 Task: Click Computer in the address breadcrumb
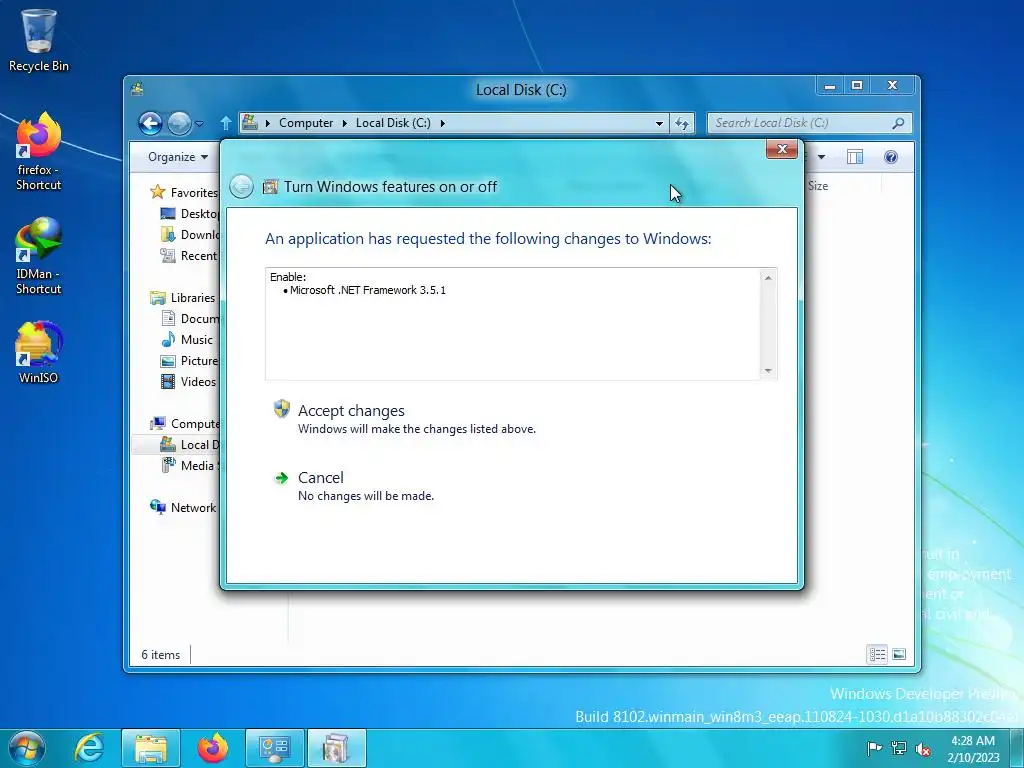[x=306, y=123]
